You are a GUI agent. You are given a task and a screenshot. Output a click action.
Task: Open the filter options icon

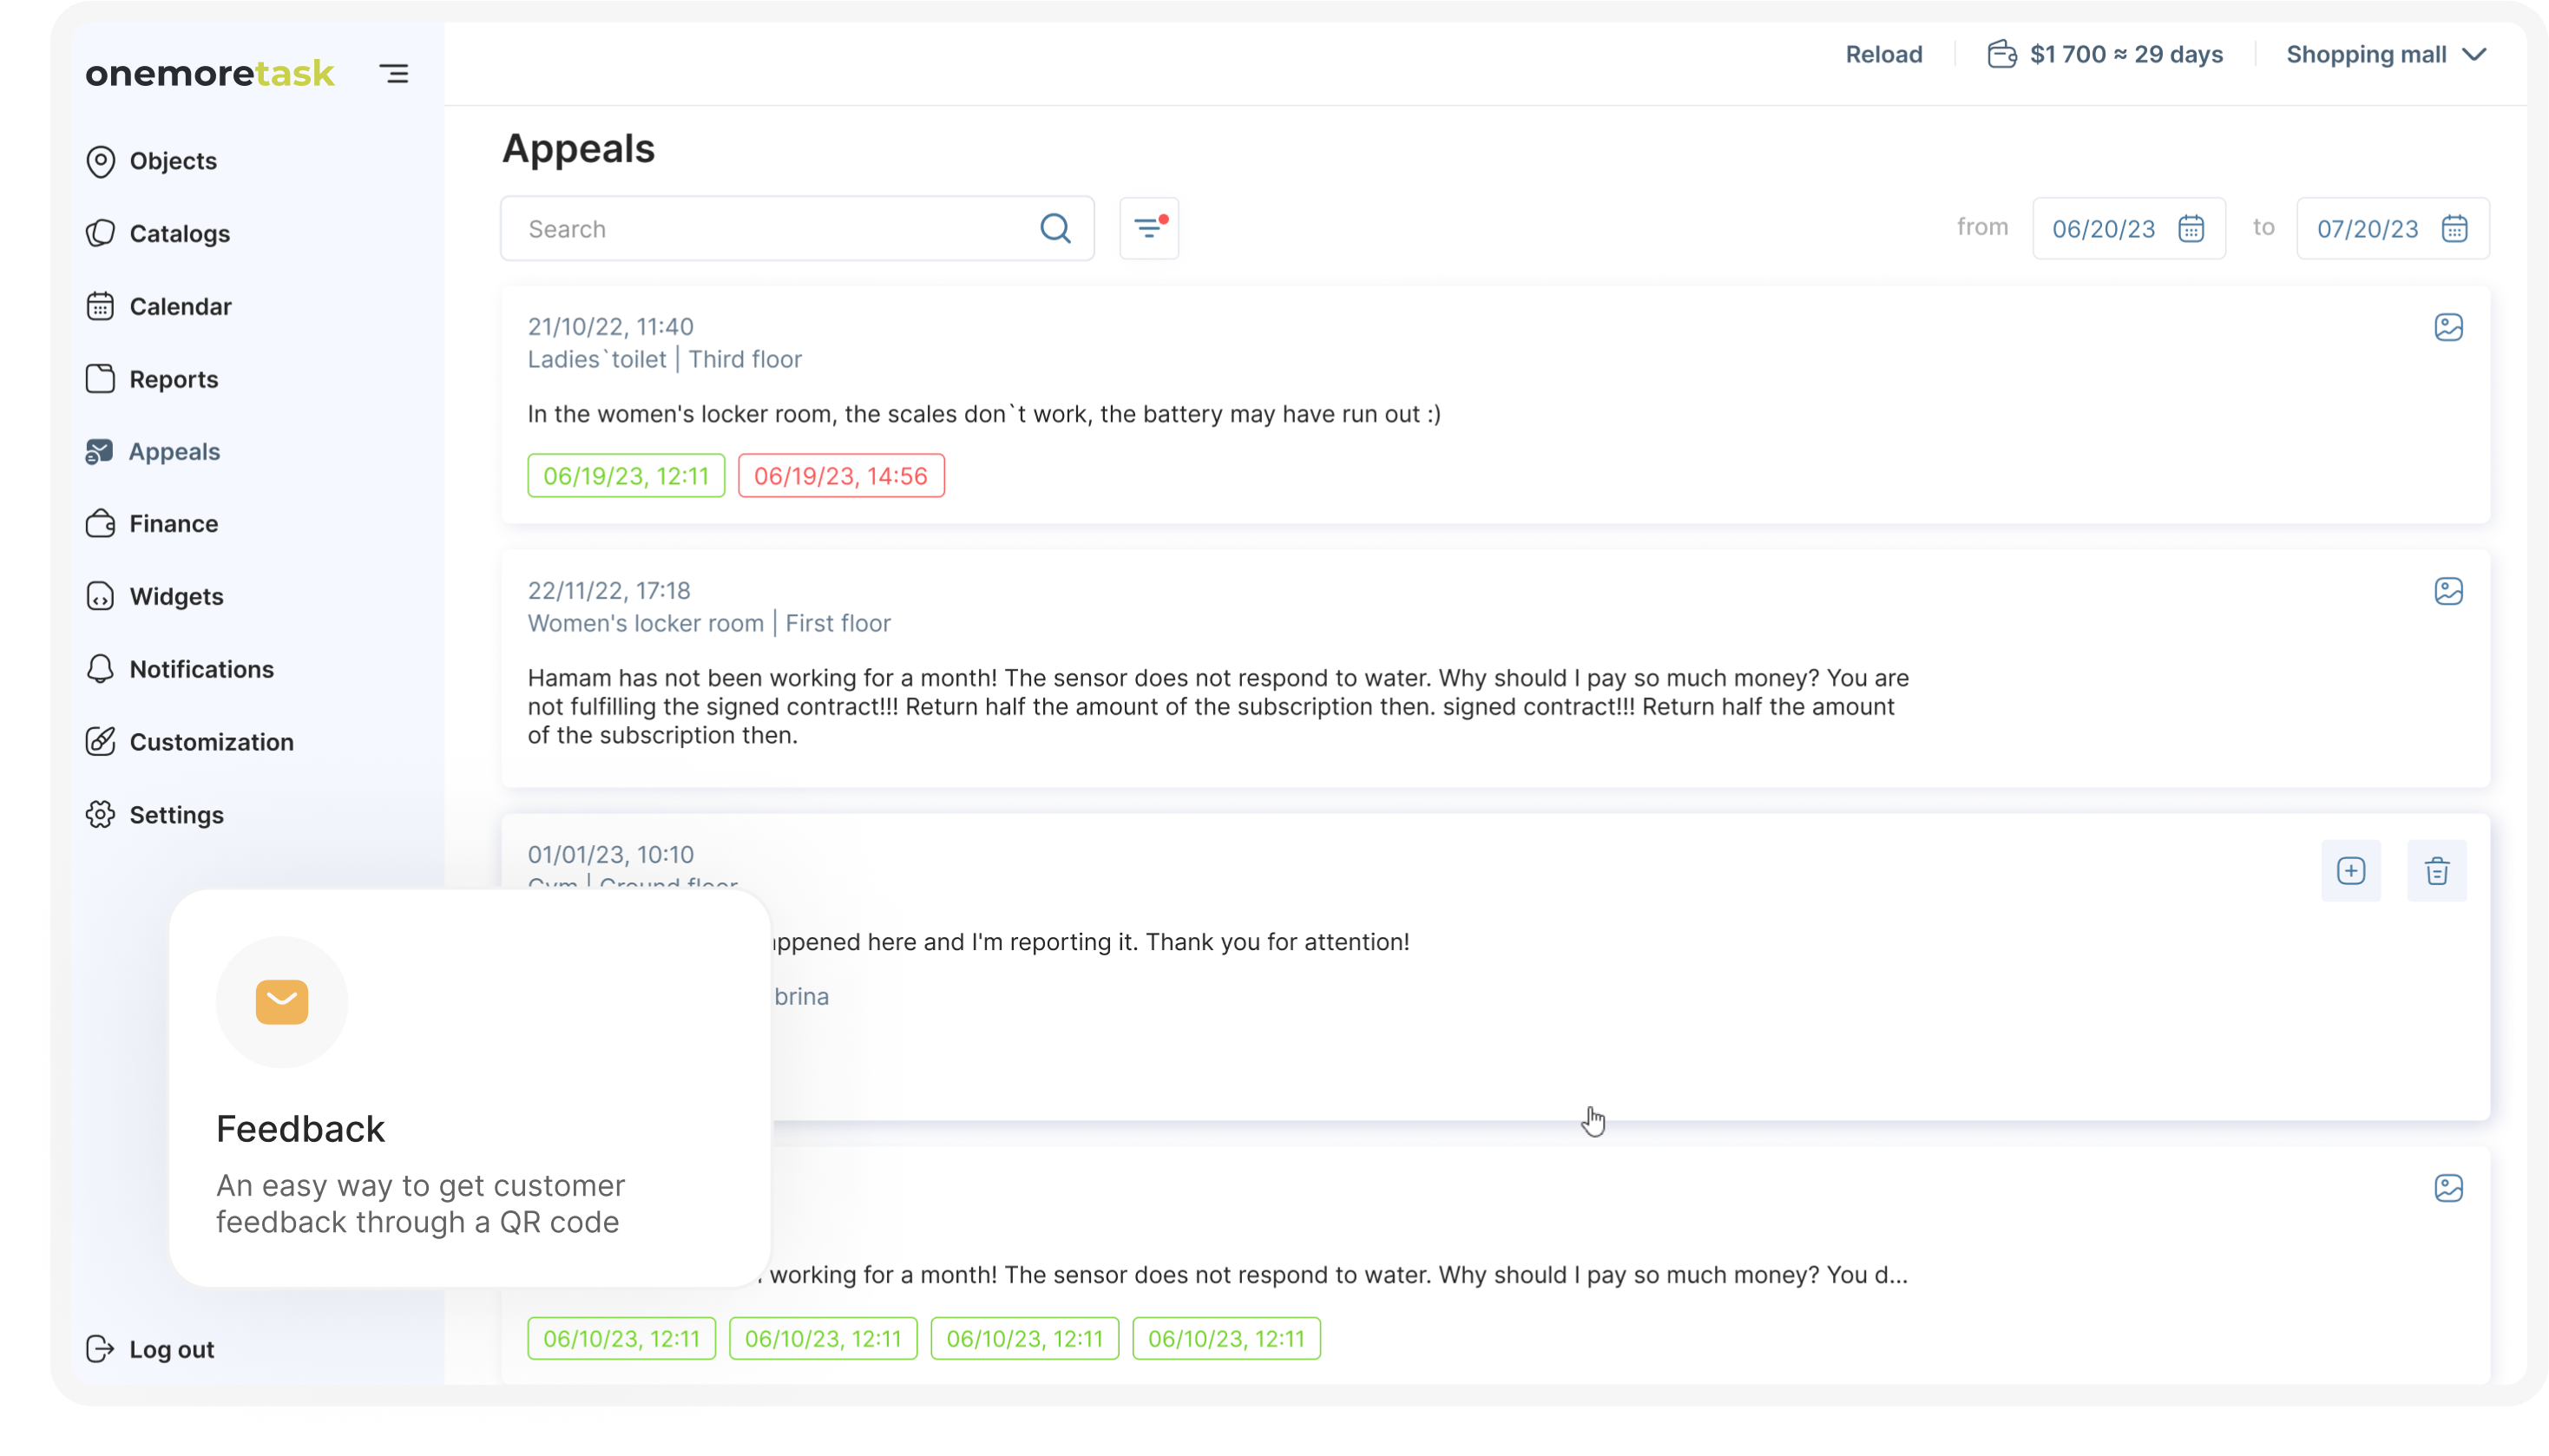coord(1149,229)
